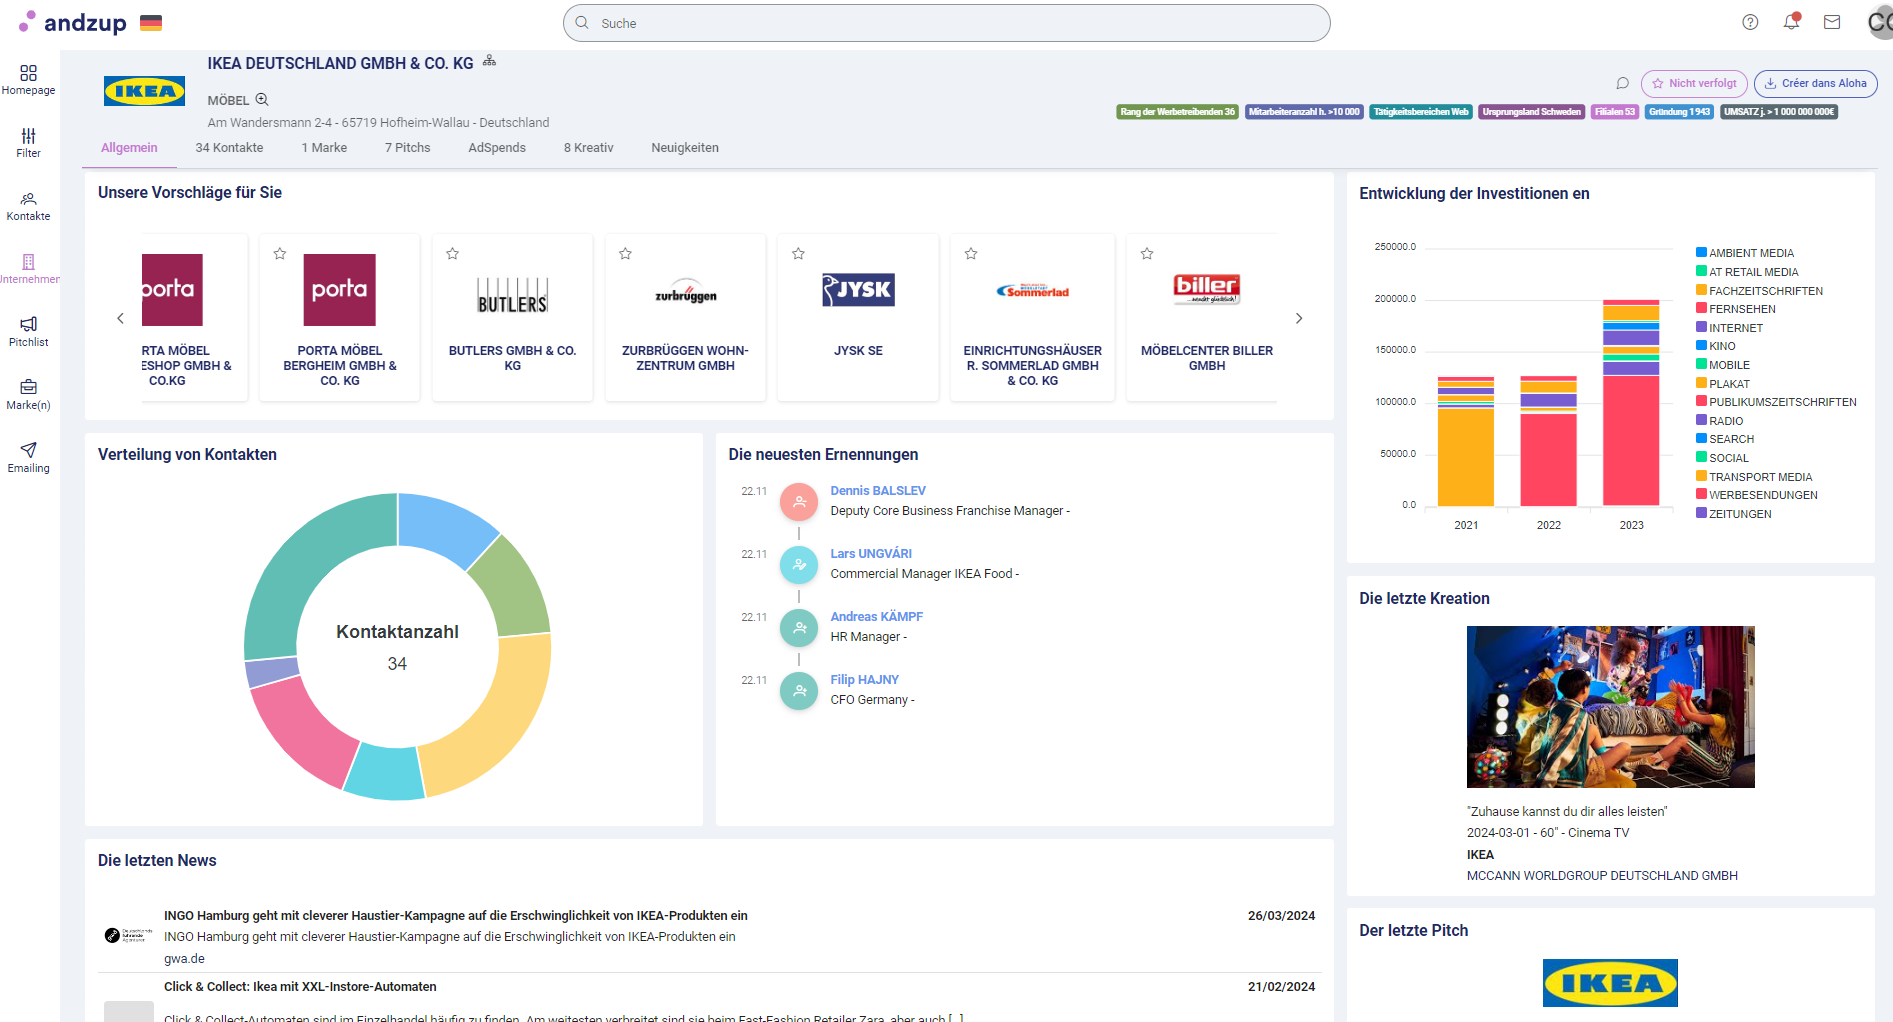The height and width of the screenshot is (1022, 1893).
Task: Click Filip HAJNY's appointment icon
Action: click(x=799, y=691)
